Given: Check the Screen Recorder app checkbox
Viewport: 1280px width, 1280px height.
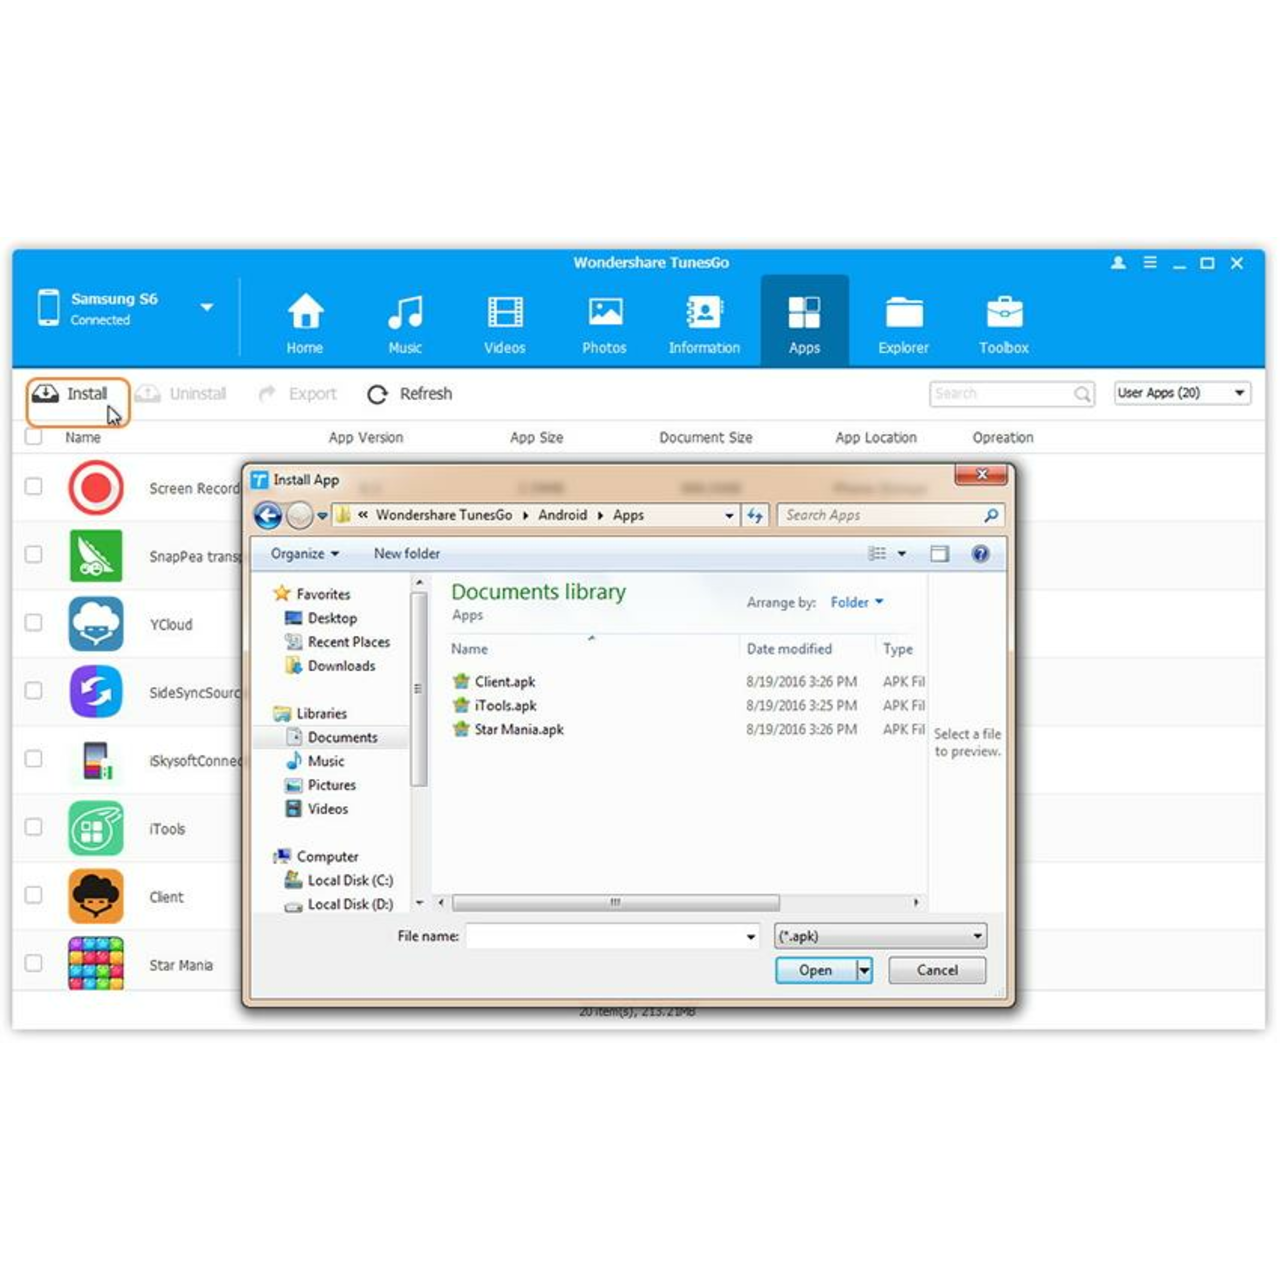Looking at the screenshot, I should [34, 486].
